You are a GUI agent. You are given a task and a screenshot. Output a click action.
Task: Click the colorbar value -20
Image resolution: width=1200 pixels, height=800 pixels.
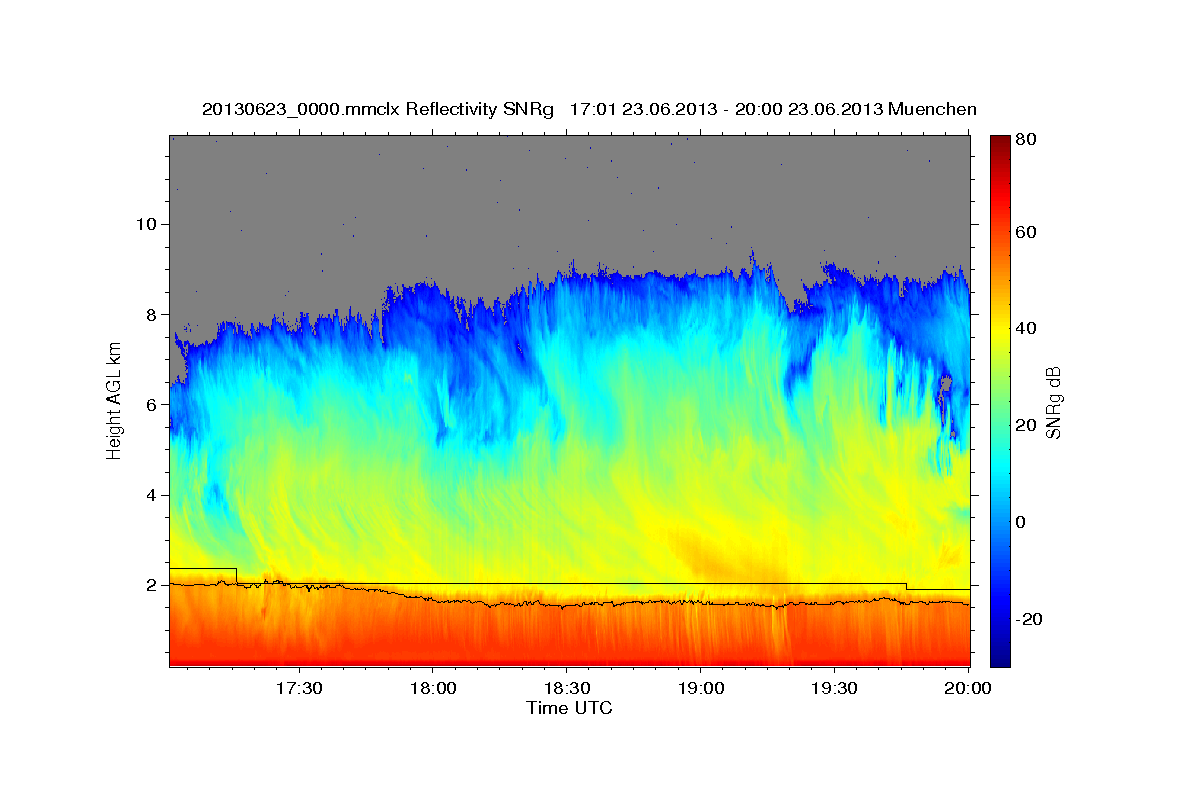click(1030, 619)
